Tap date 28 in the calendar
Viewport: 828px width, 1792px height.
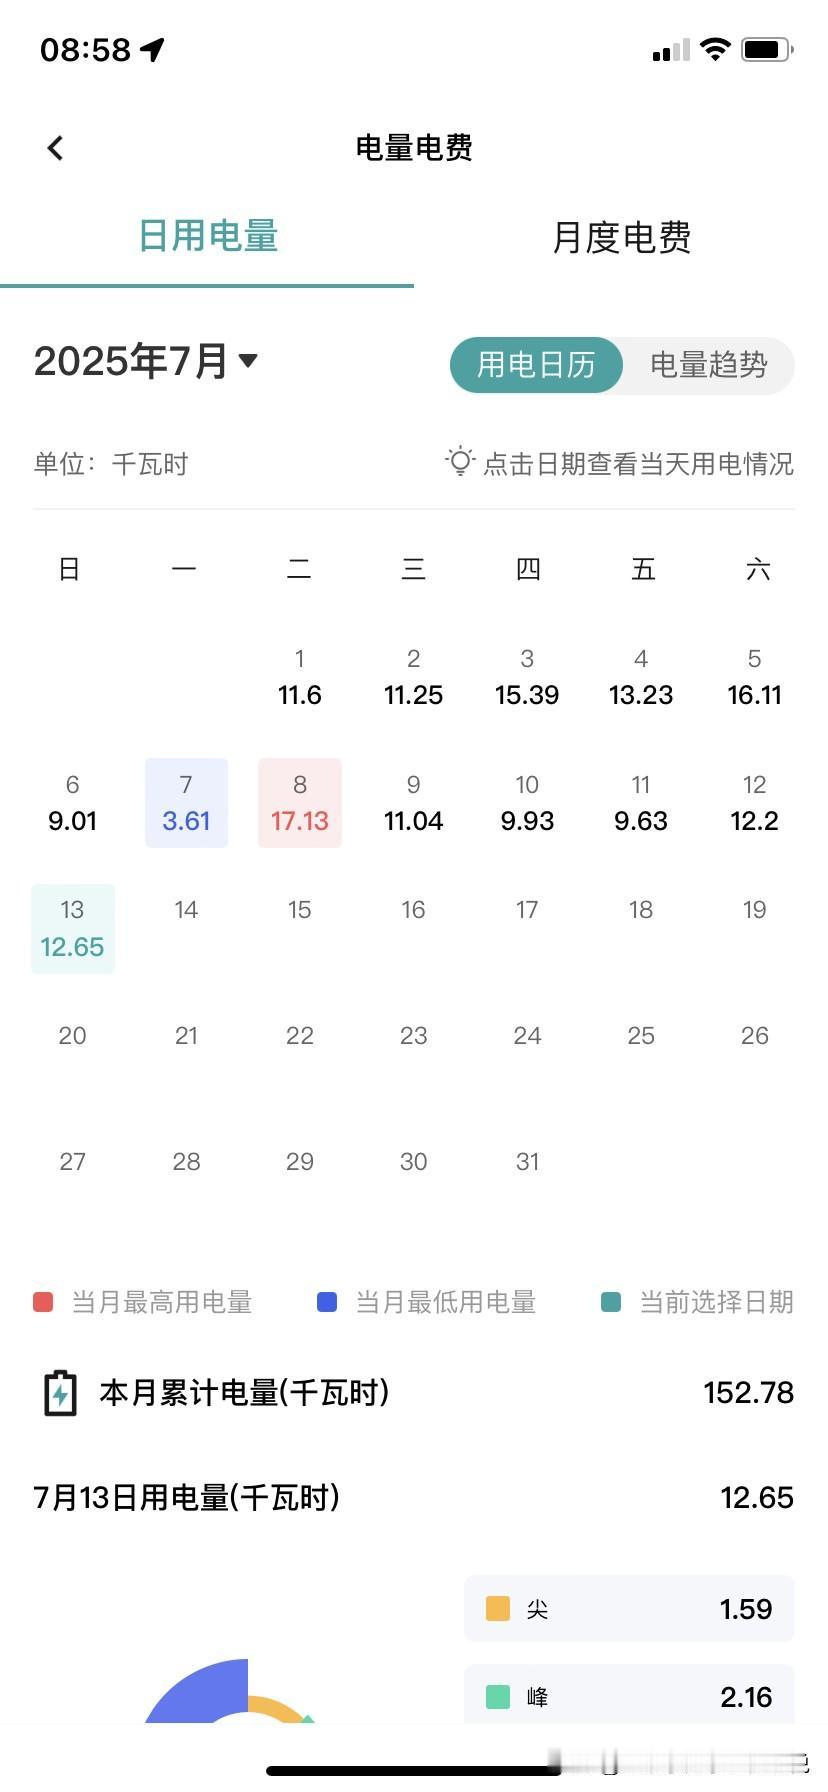(186, 1162)
